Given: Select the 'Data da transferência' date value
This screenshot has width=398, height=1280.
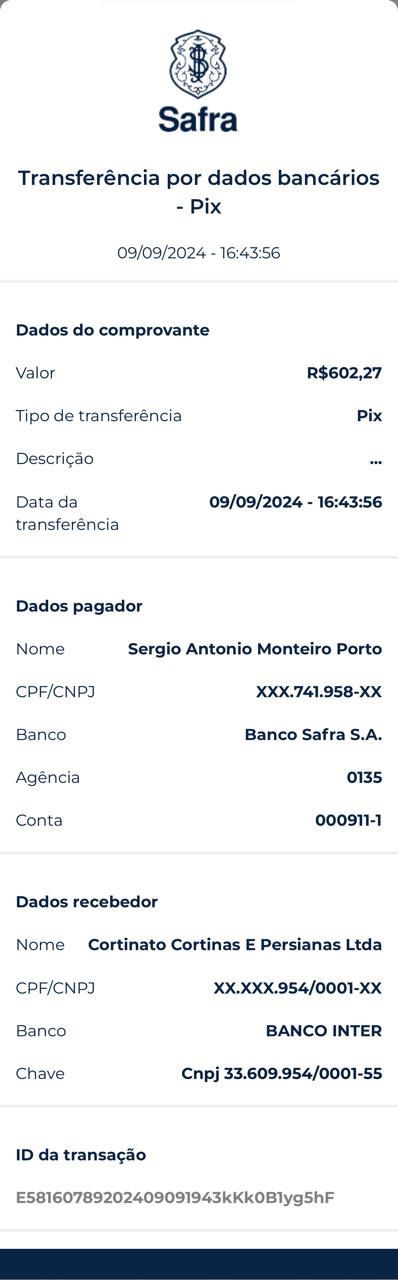Looking at the screenshot, I should point(295,502).
